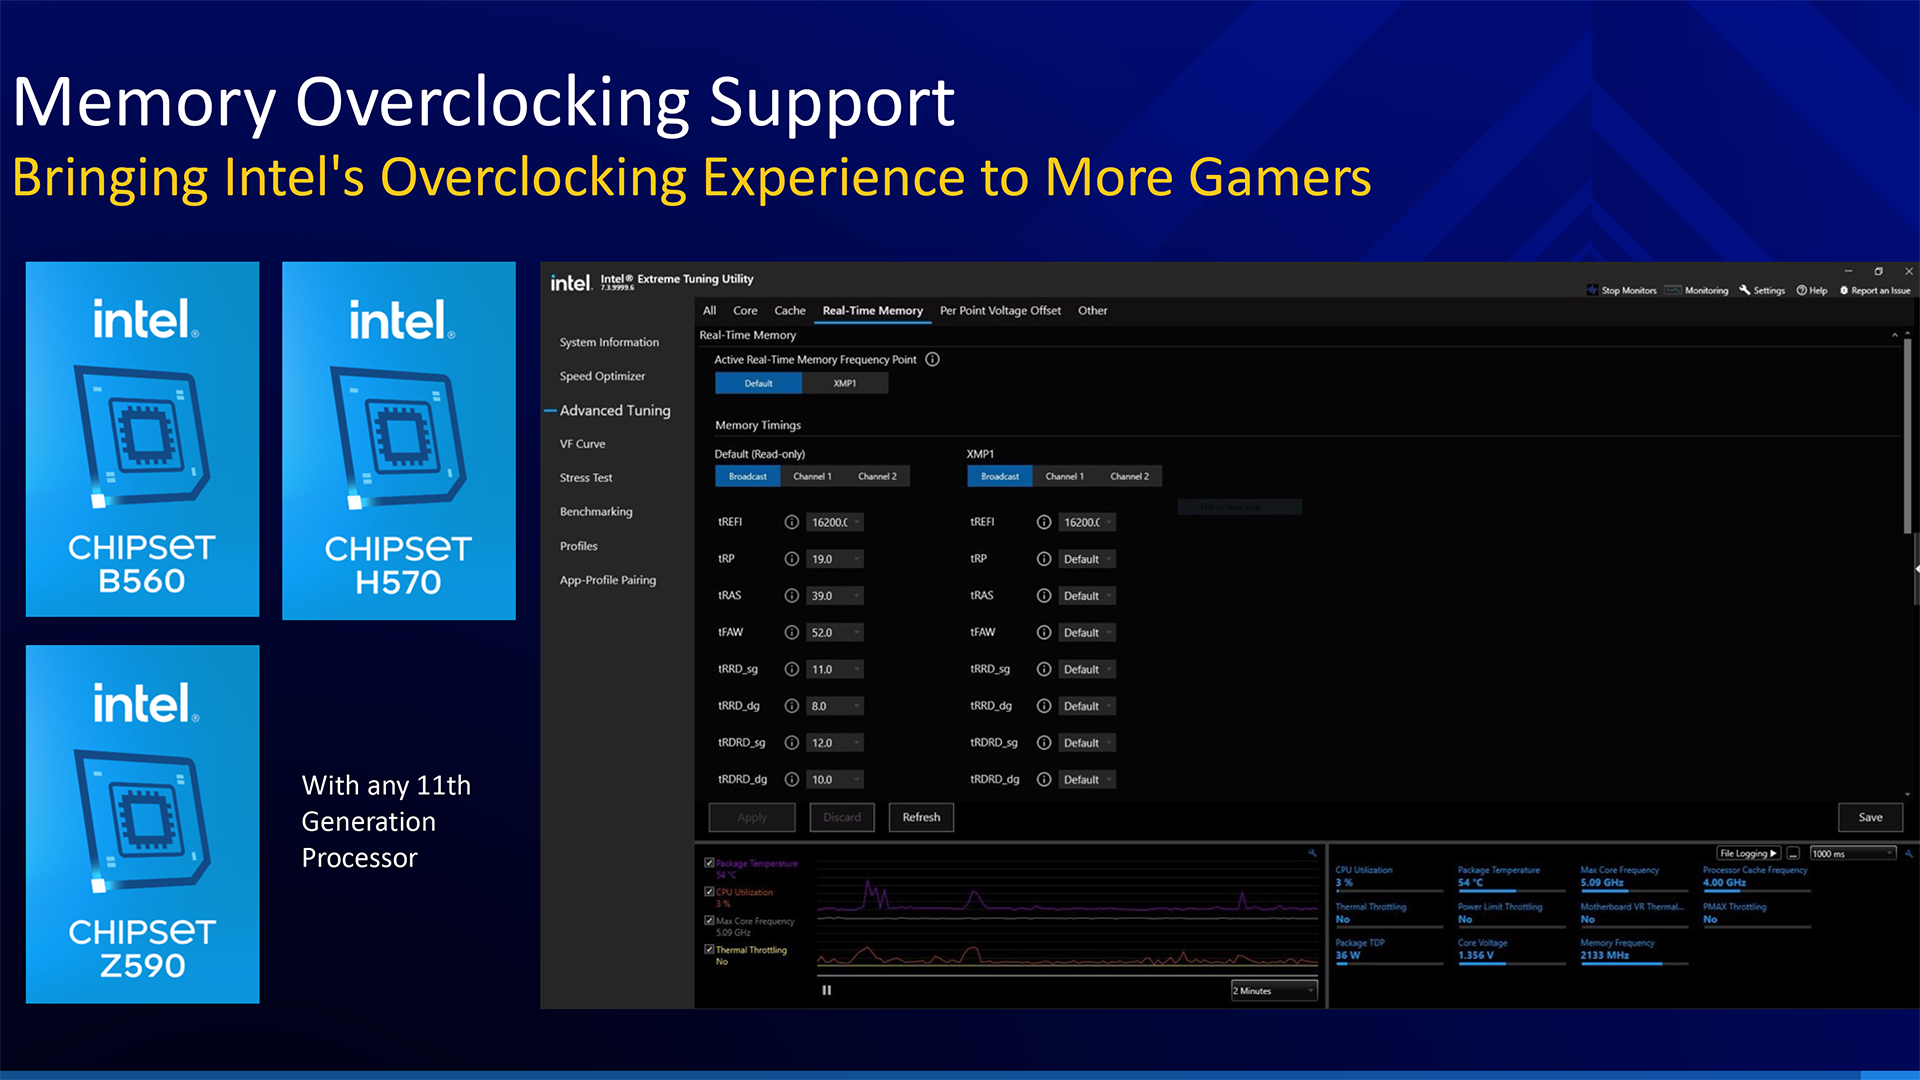Open Settings wrench icon

(x=1745, y=290)
